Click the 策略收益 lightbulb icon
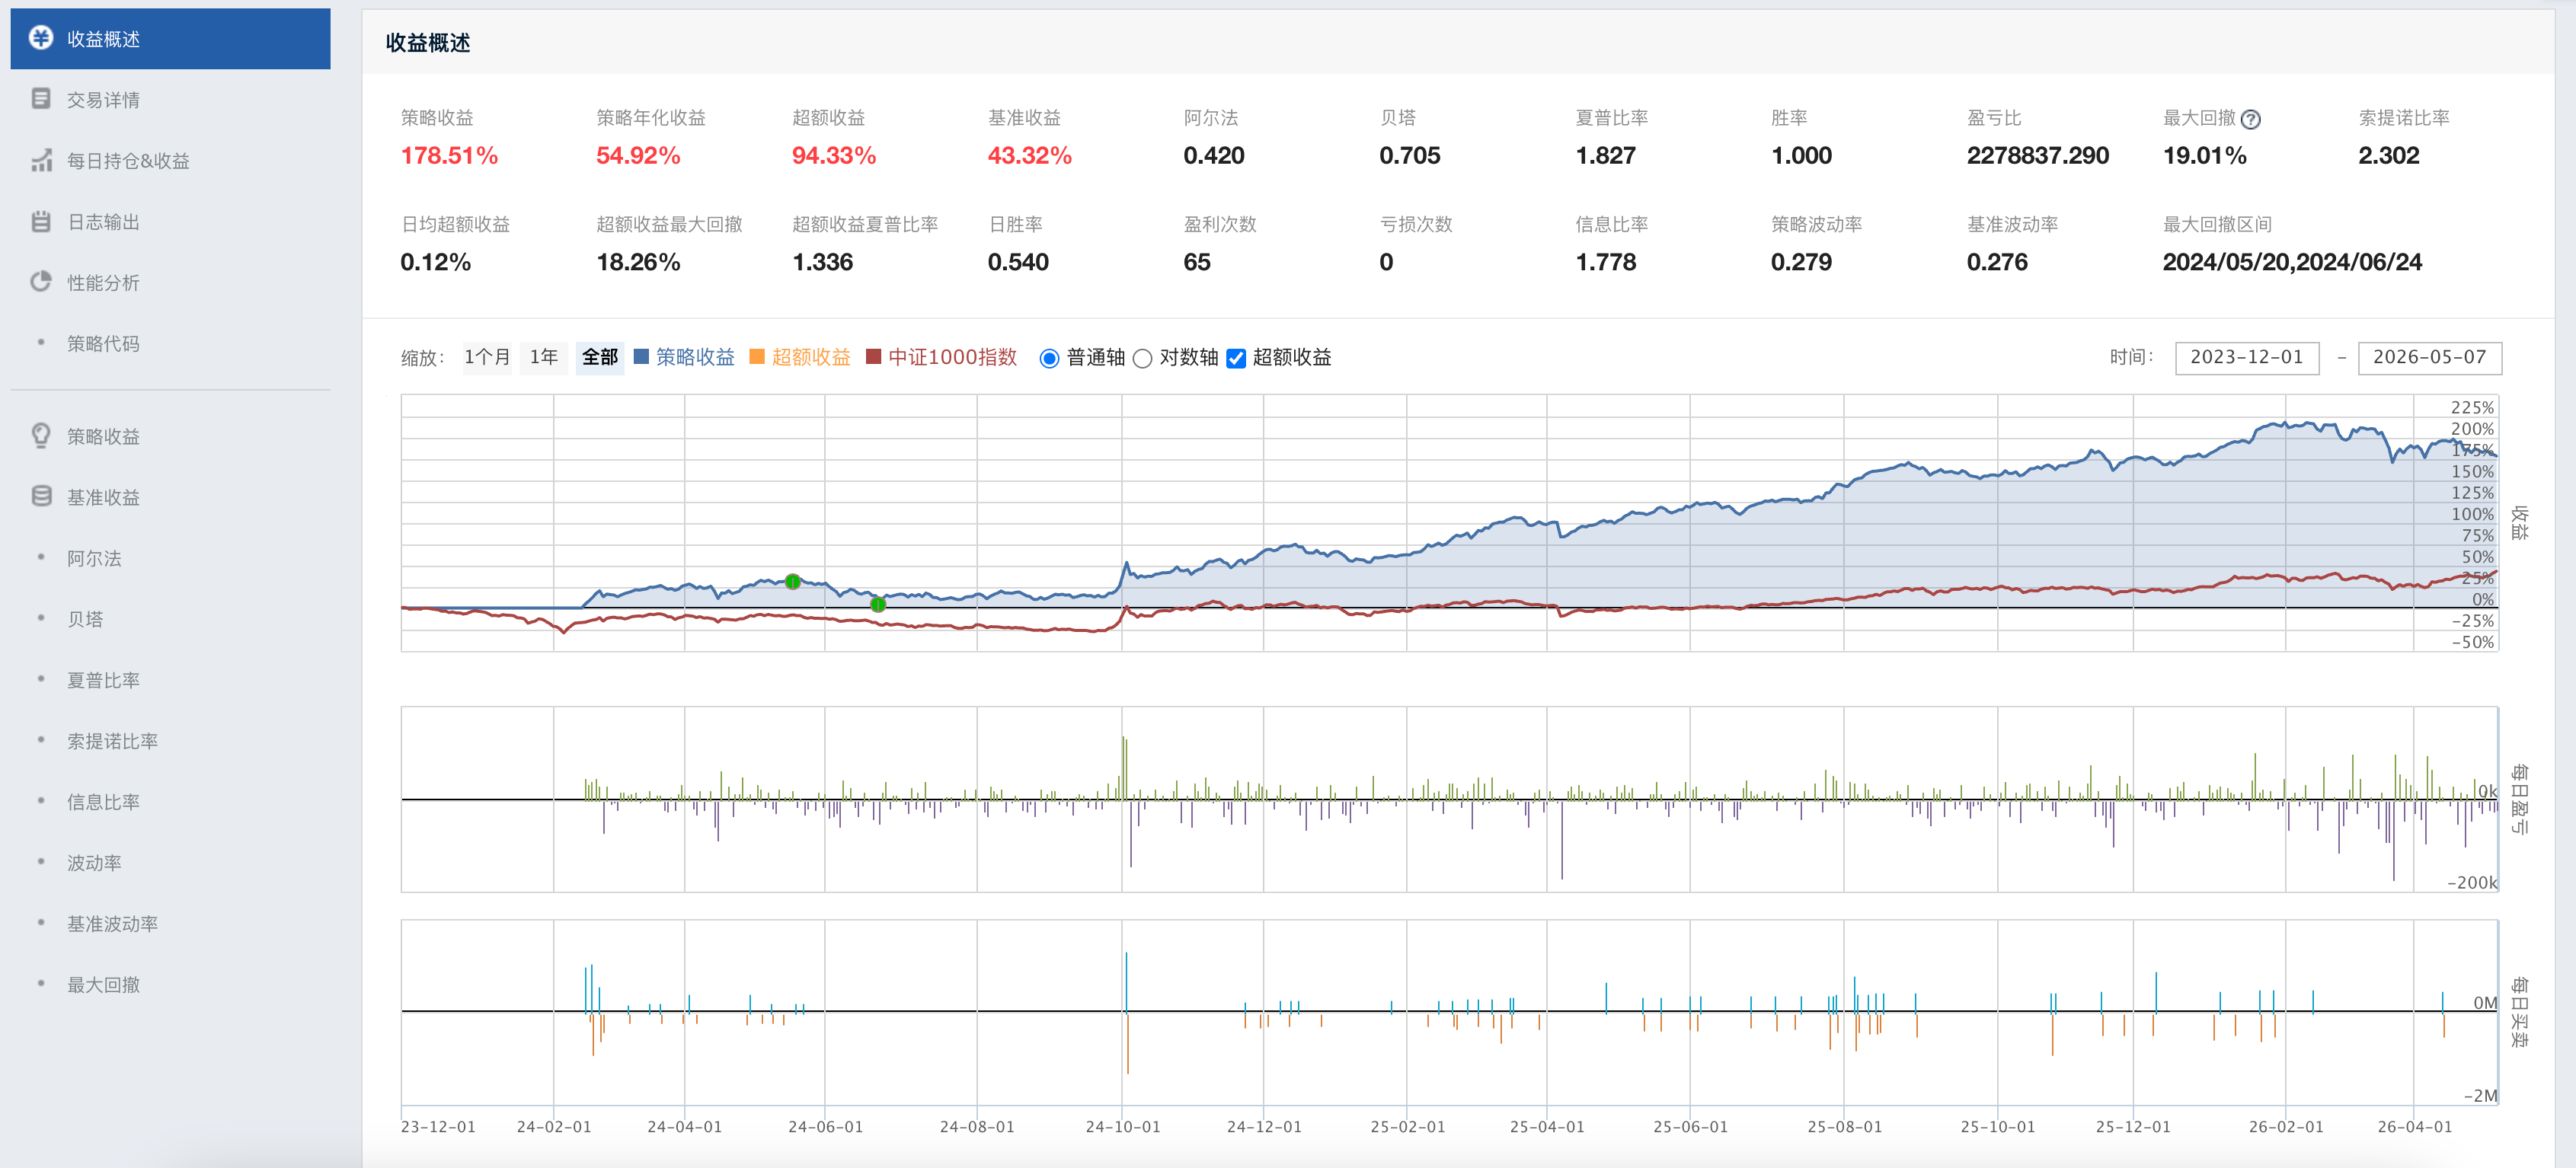Viewport: 2576px width, 1168px height. (41, 436)
